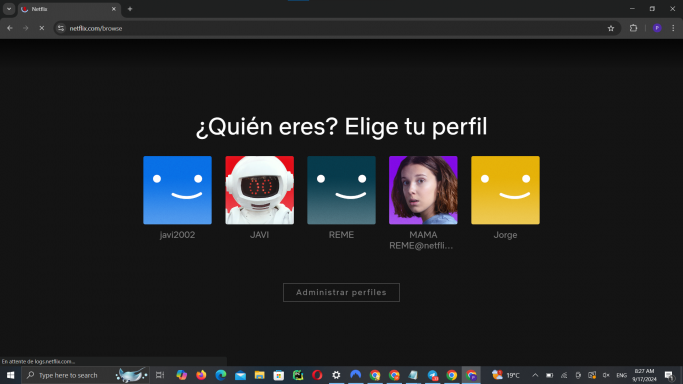Show hidden system tray icons
Image resolution: width=683 pixels, height=384 pixels.
(535, 375)
